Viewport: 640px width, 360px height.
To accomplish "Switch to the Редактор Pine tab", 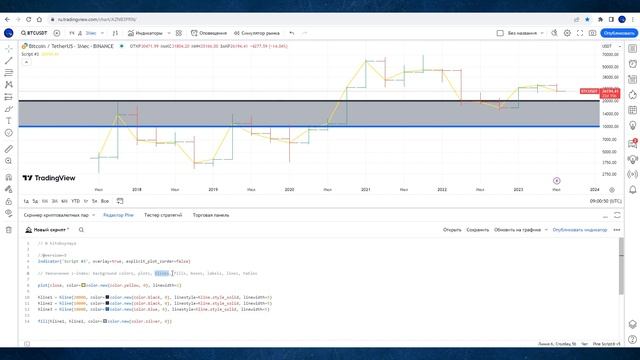I will [118, 215].
